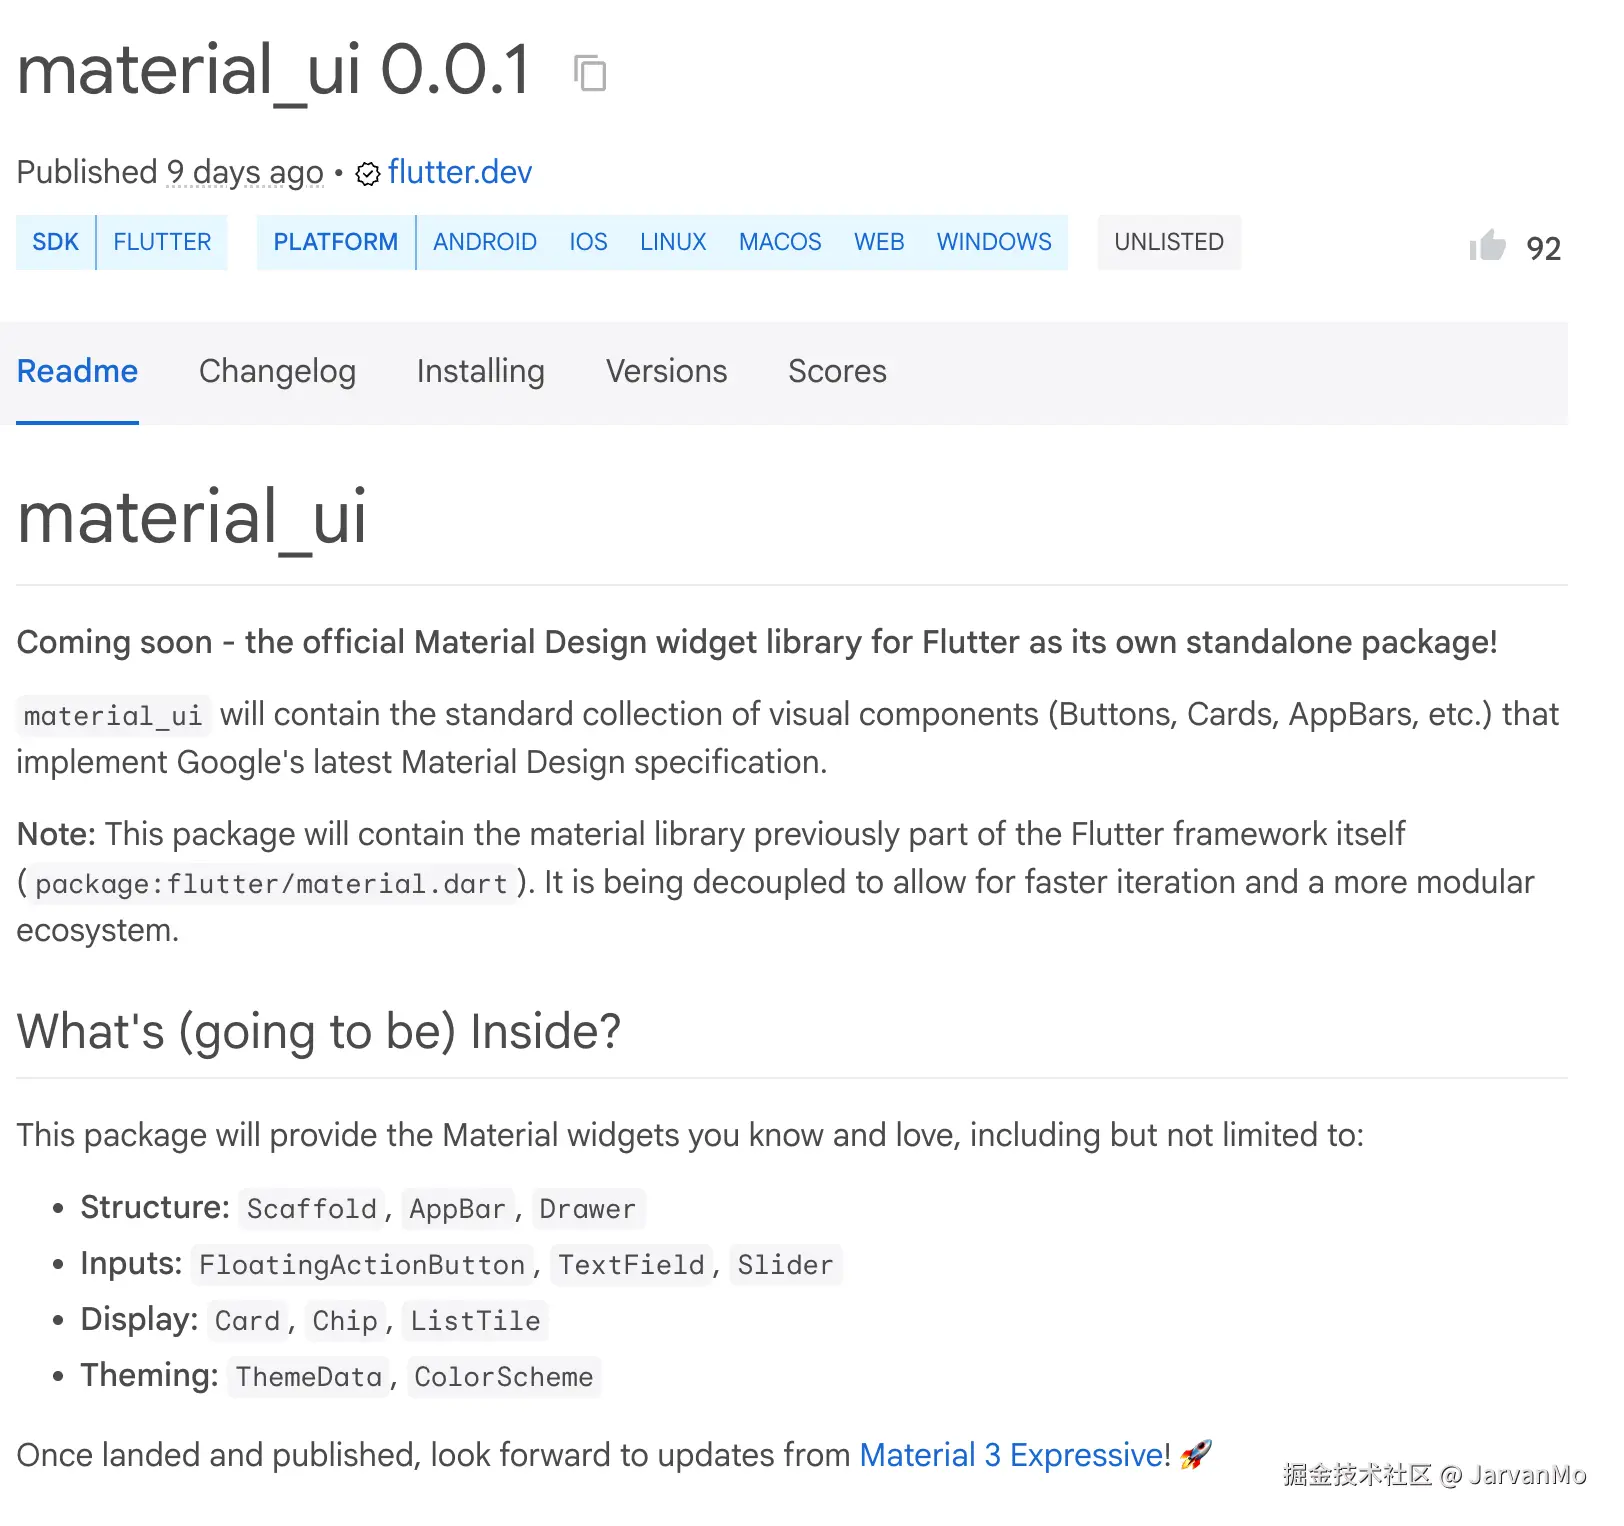Screen dimensions: 1624x1526
Task: Click the MACOS platform tag
Action: pos(780,242)
